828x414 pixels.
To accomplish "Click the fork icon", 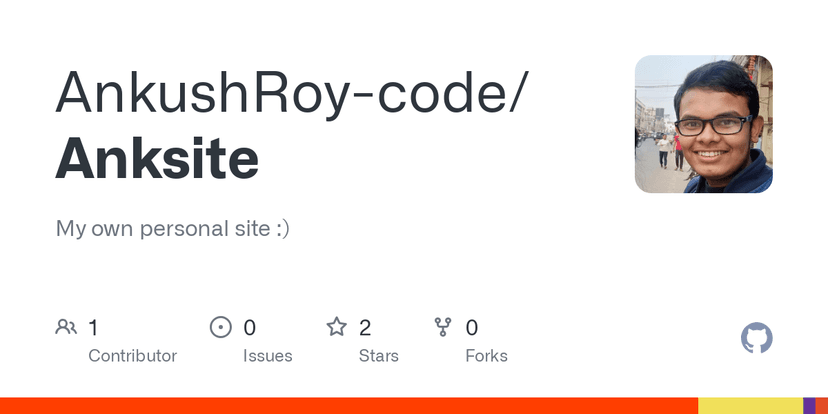I will 443,327.
